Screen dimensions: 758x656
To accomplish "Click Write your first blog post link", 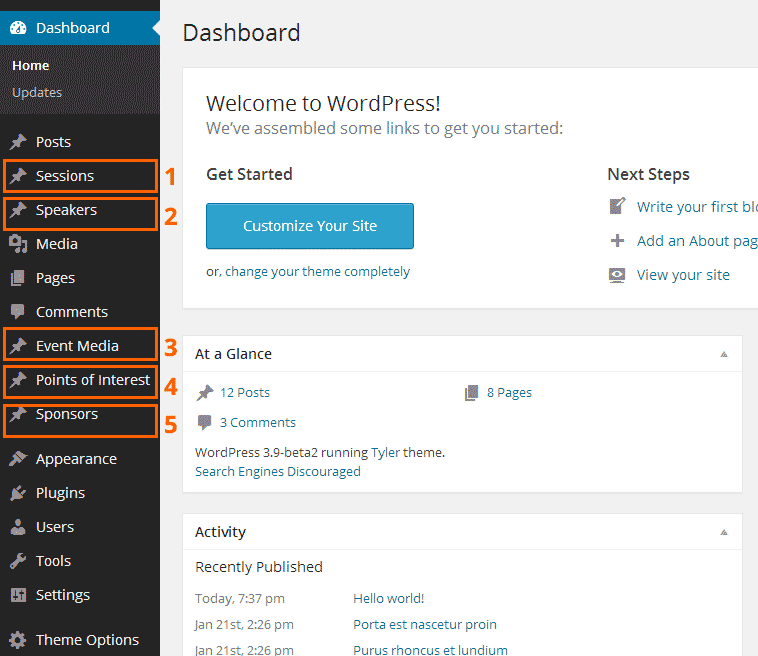I will [697, 206].
